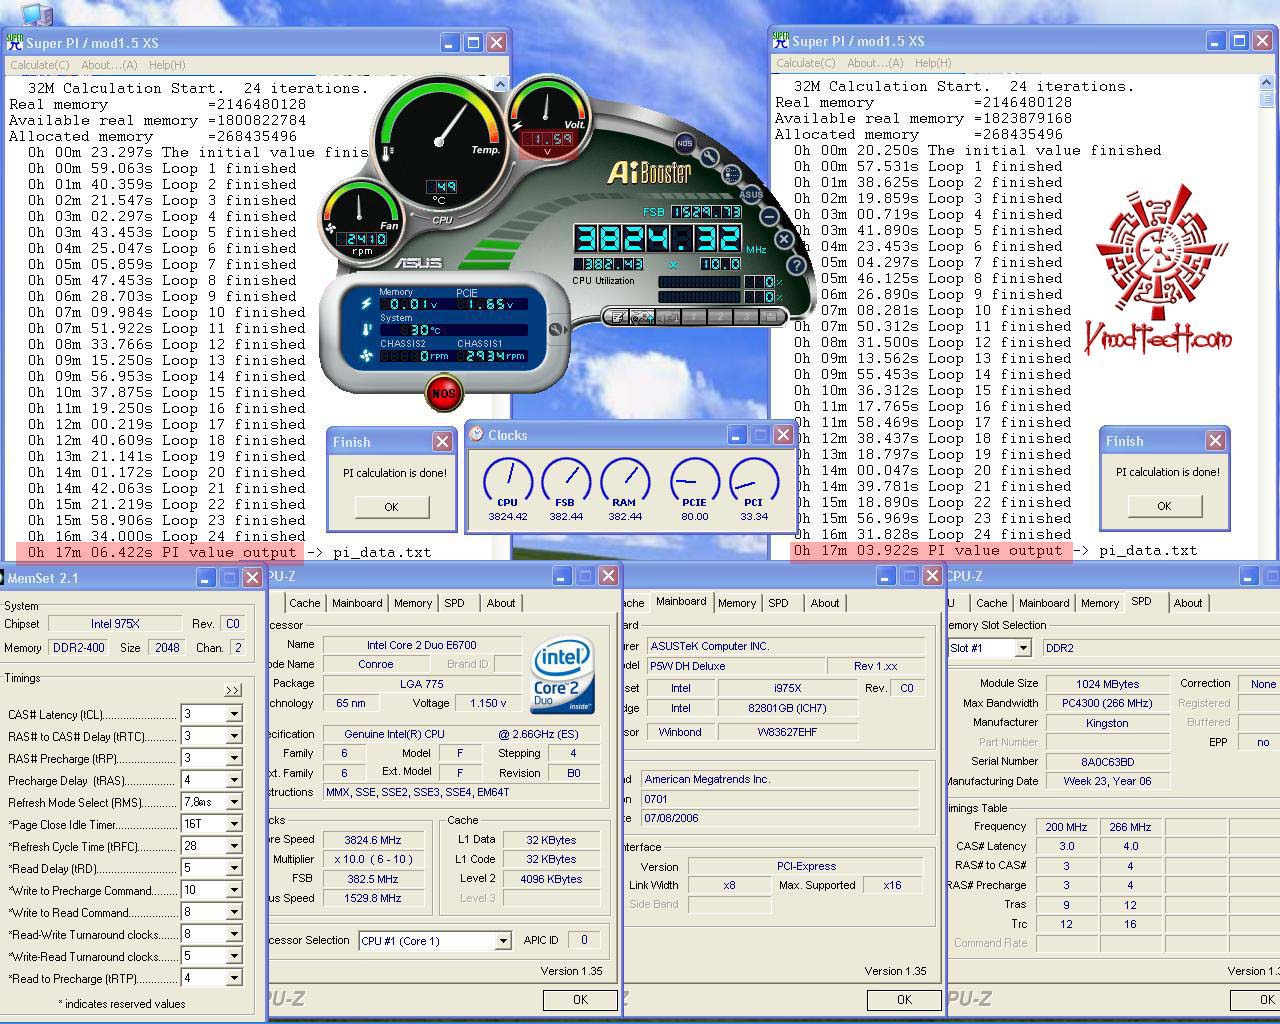Image resolution: width=1280 pixels, height=1024 pixels.
Task: Switch to Cache tab in right CPU-Z window
Action: (x=992, y=603)
